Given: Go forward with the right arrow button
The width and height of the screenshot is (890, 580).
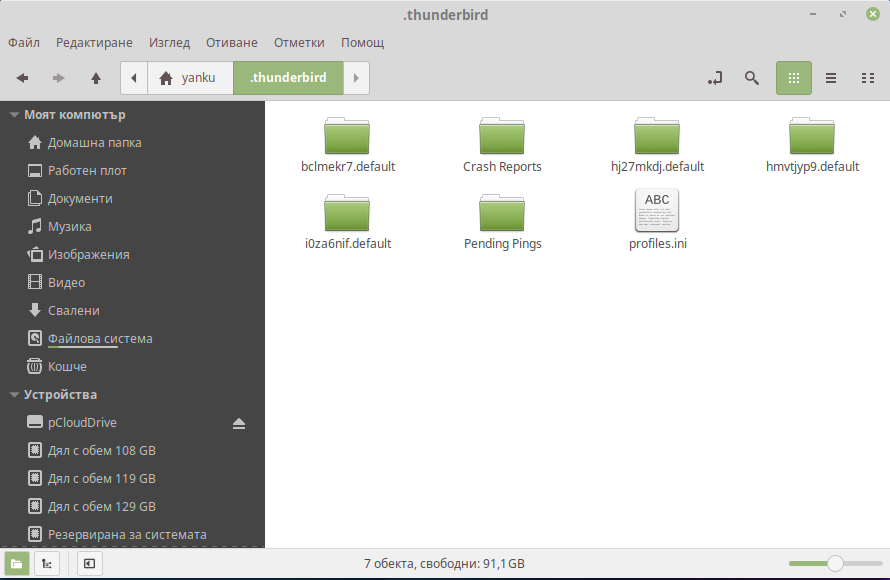Looking at the screenshot, I should coord(58,78).
